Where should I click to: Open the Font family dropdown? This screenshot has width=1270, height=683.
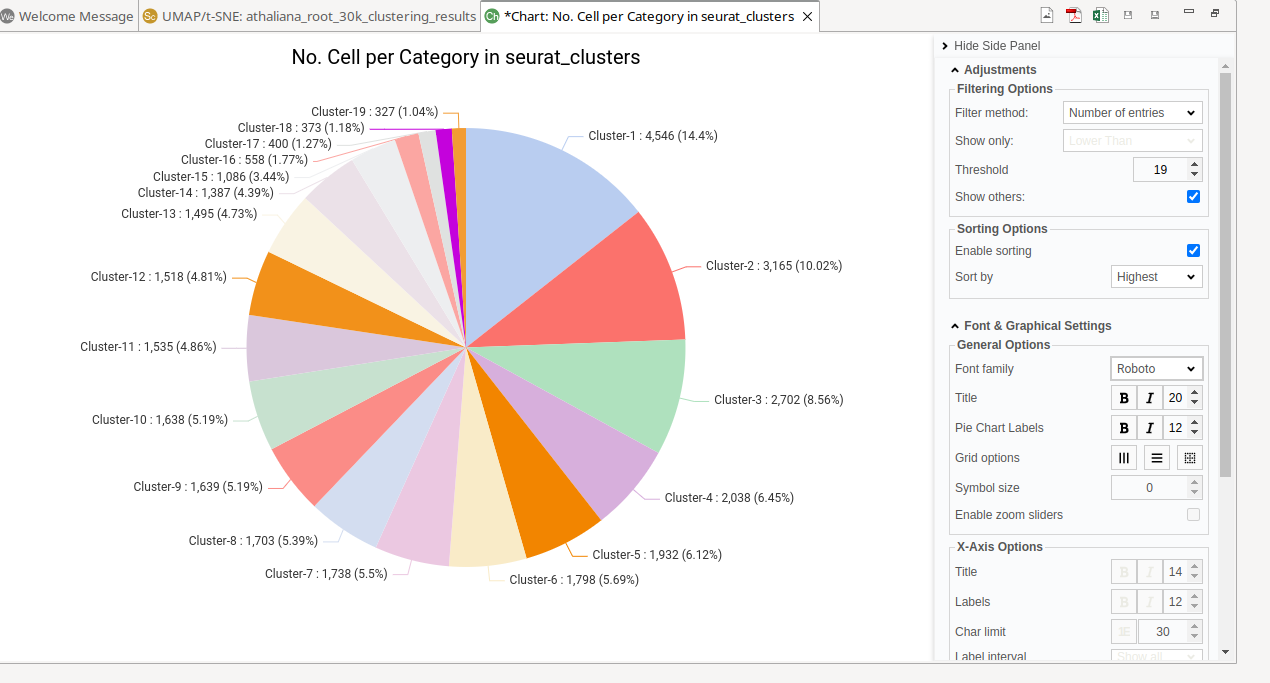(1156, 369)
